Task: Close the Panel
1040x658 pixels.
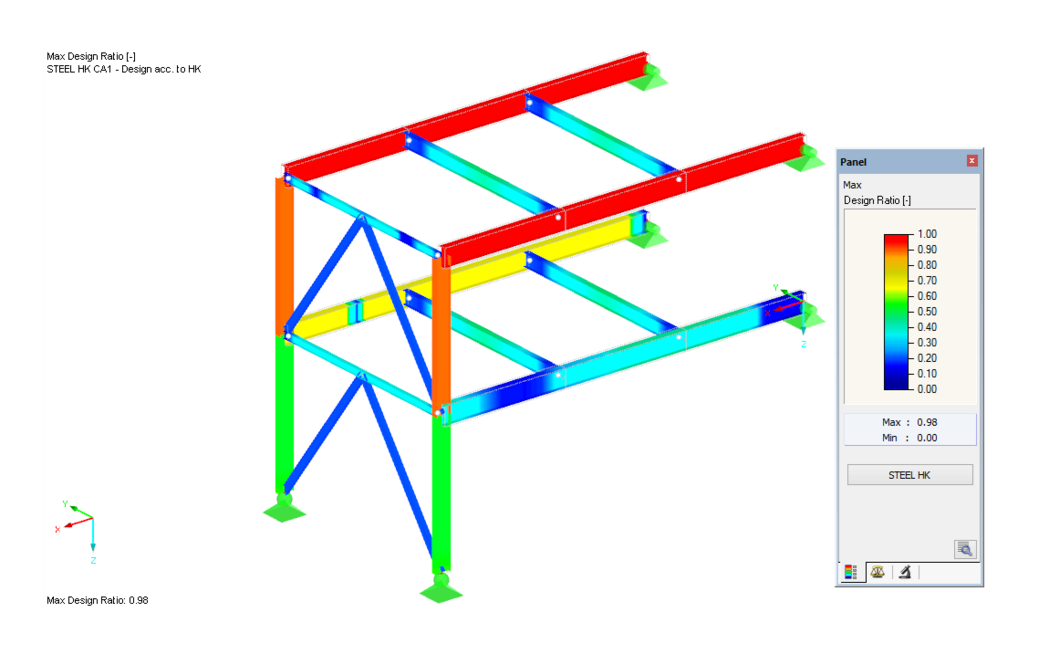Action: tap(972, 161)
